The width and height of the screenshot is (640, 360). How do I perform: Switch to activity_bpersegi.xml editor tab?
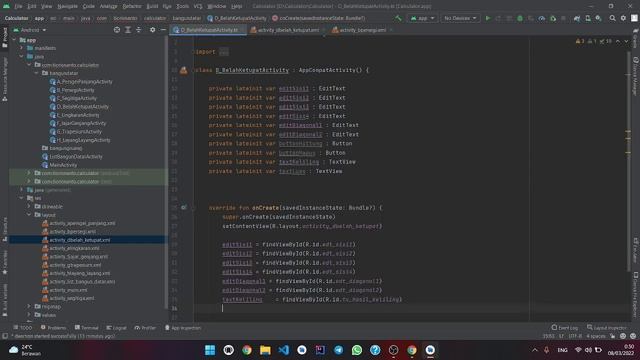362,30
